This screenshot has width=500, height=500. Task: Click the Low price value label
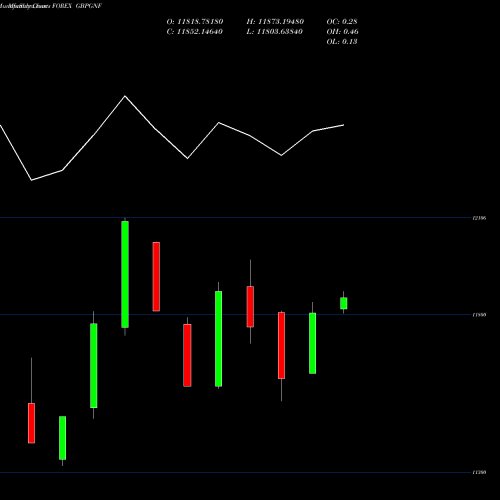274,32
